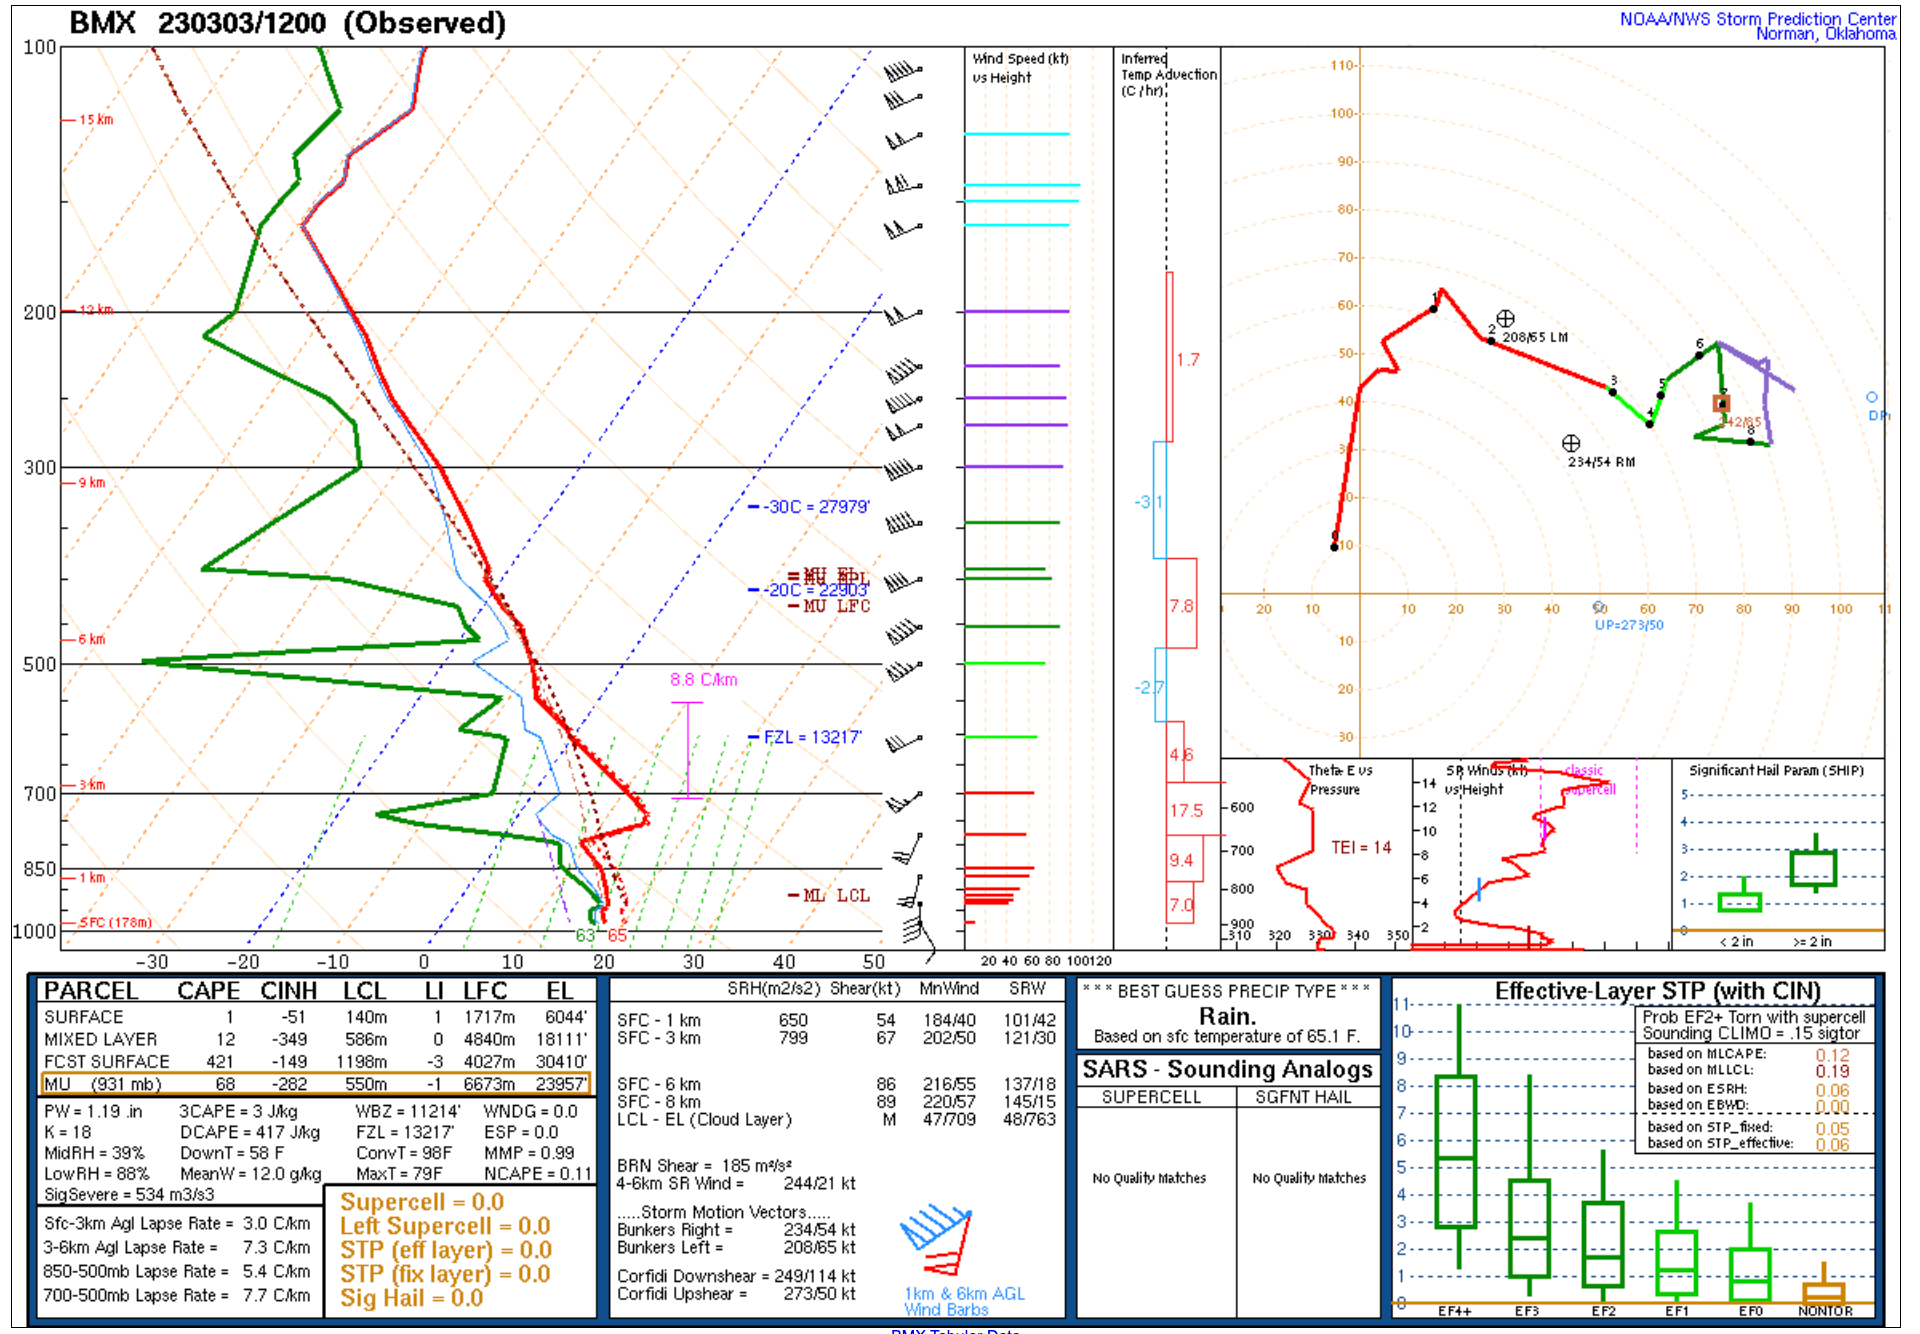Click the orange NONTOR box in the STP plot
This screenshot has height=1334, width=1920.
pos(1823,1292)
